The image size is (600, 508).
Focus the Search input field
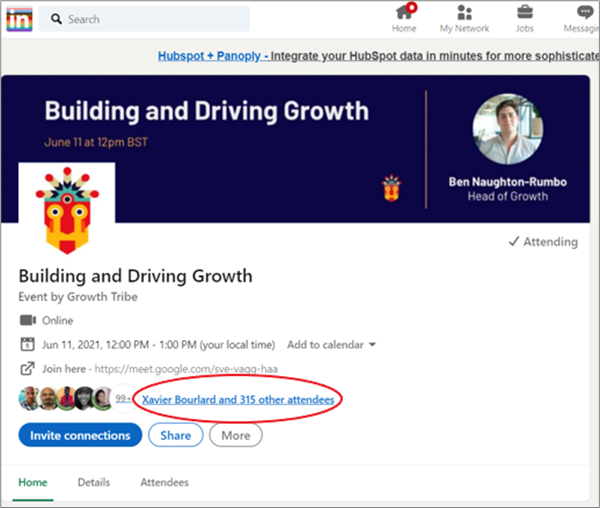[x=144, y=19]
